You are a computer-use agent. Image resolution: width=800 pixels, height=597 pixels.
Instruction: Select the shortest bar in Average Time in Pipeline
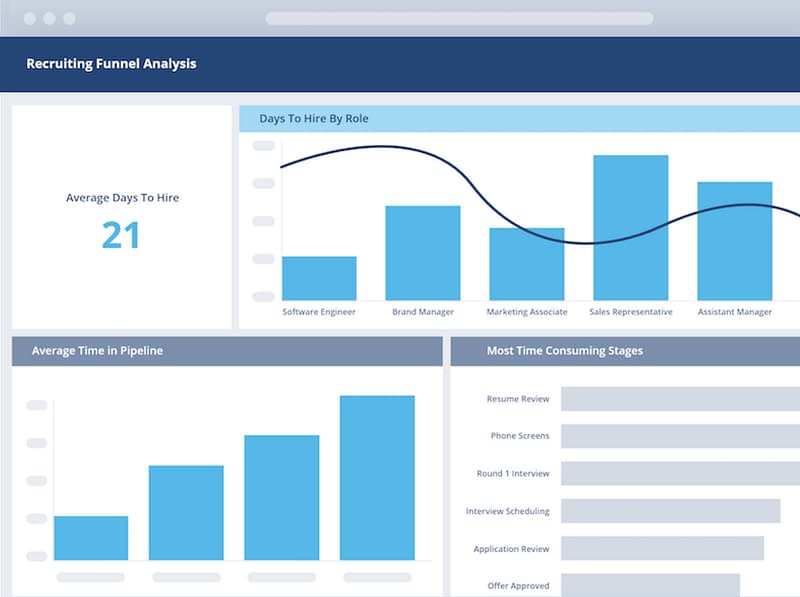(x=91, y=538)
